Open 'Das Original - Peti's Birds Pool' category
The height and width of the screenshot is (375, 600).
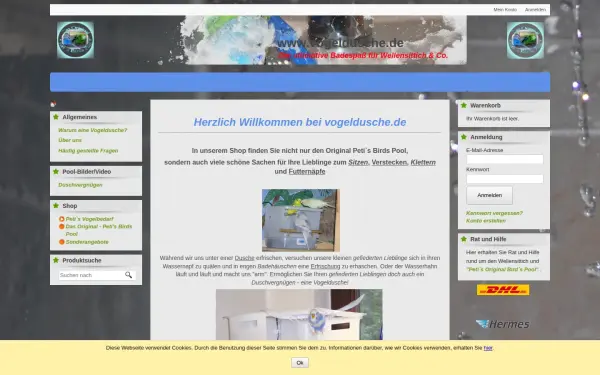tap(99, 230)
